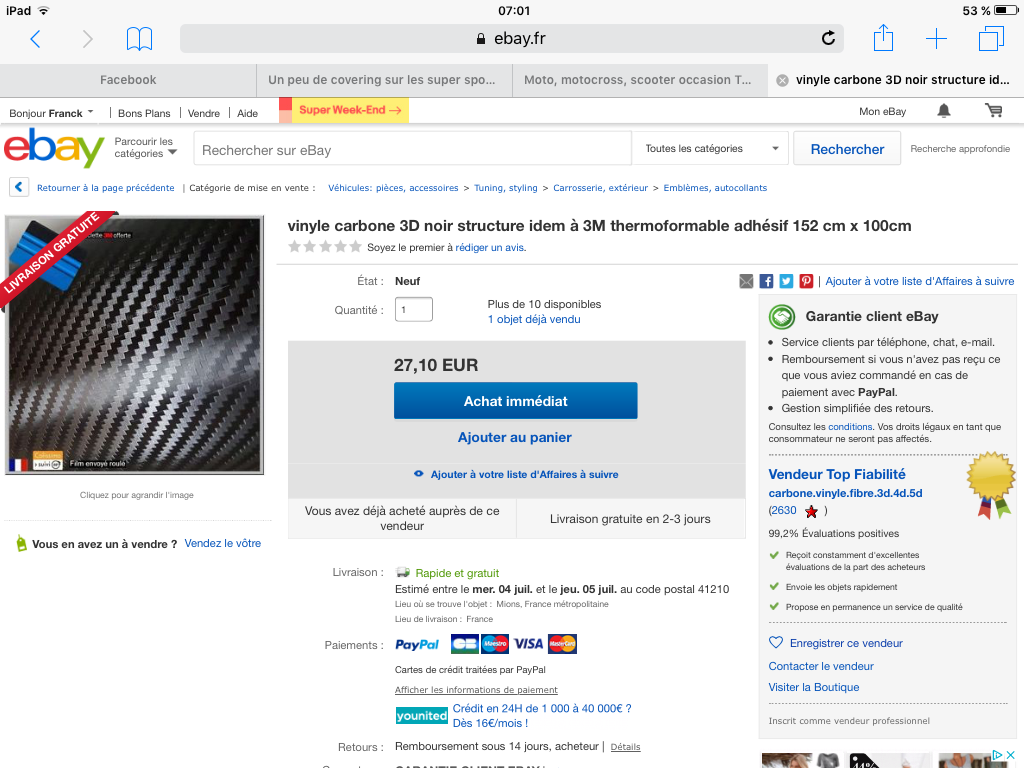Open the Bons Plans menu item

144,113
